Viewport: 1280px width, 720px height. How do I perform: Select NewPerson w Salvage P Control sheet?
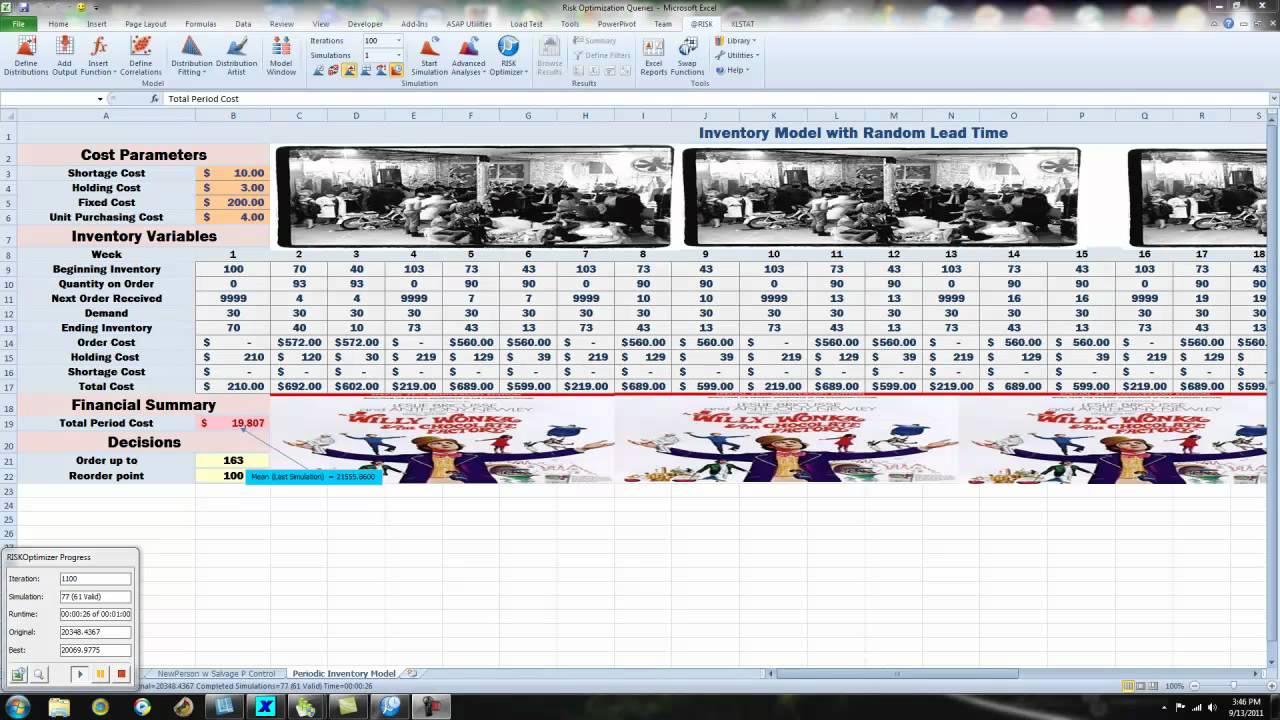click(x=216, y=674)
